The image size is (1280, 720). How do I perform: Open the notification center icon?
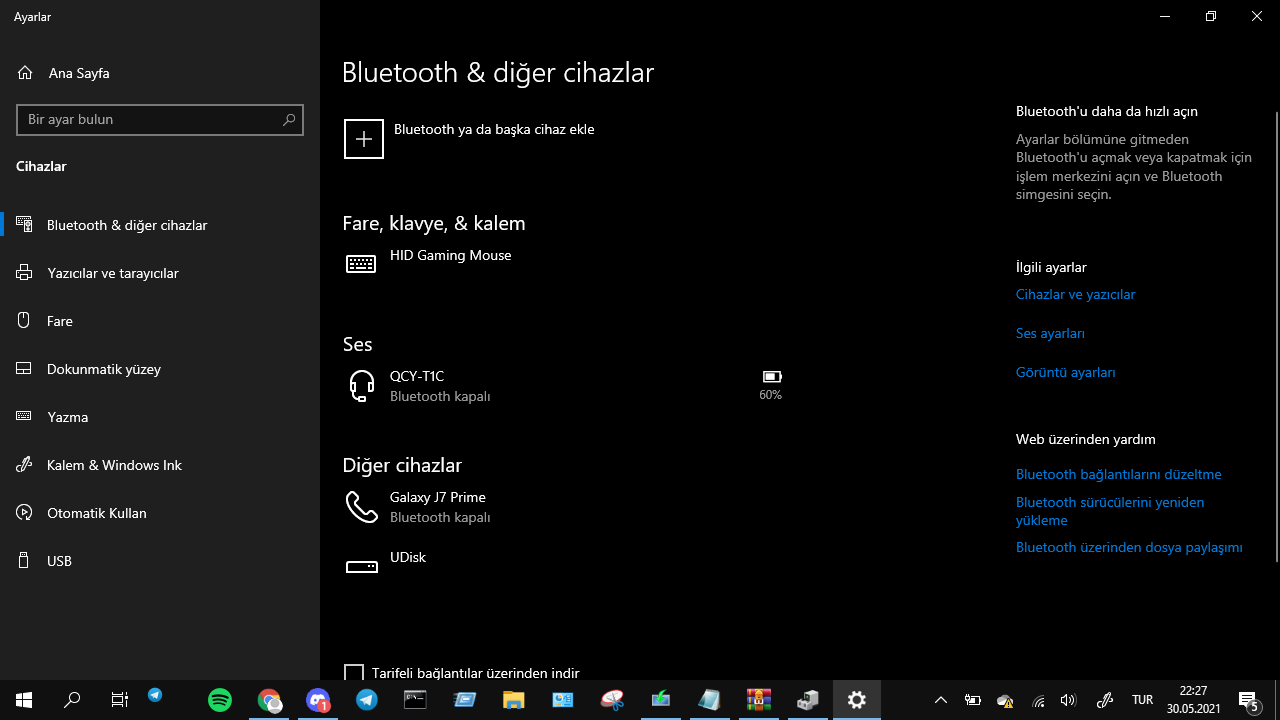coord(1248,700)
